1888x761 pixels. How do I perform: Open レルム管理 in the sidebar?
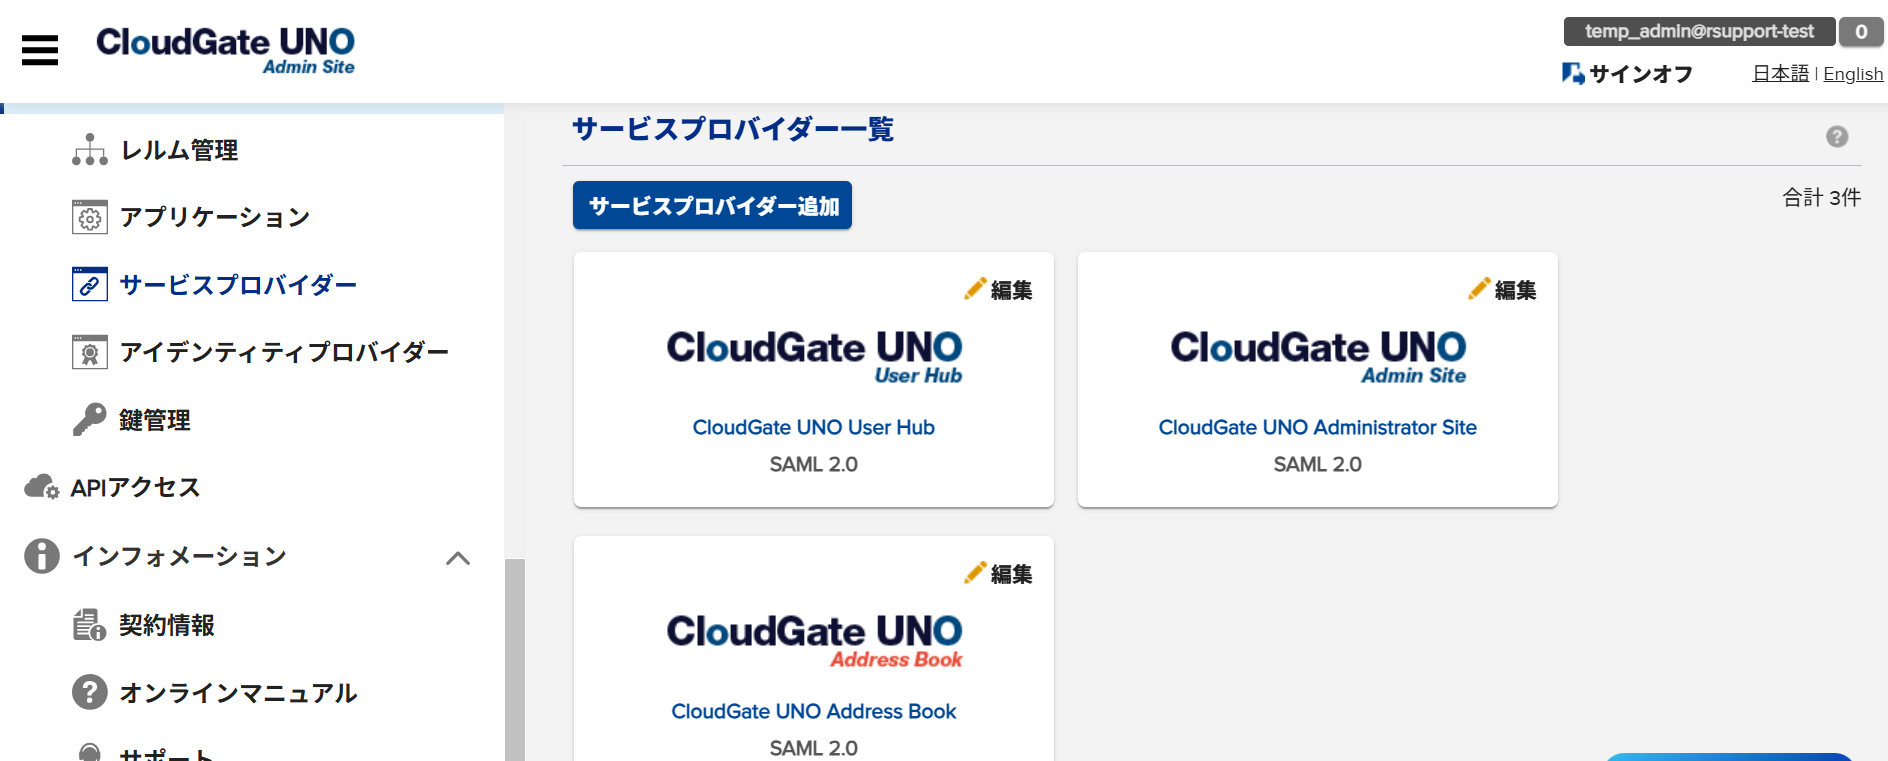coord(179,150)
